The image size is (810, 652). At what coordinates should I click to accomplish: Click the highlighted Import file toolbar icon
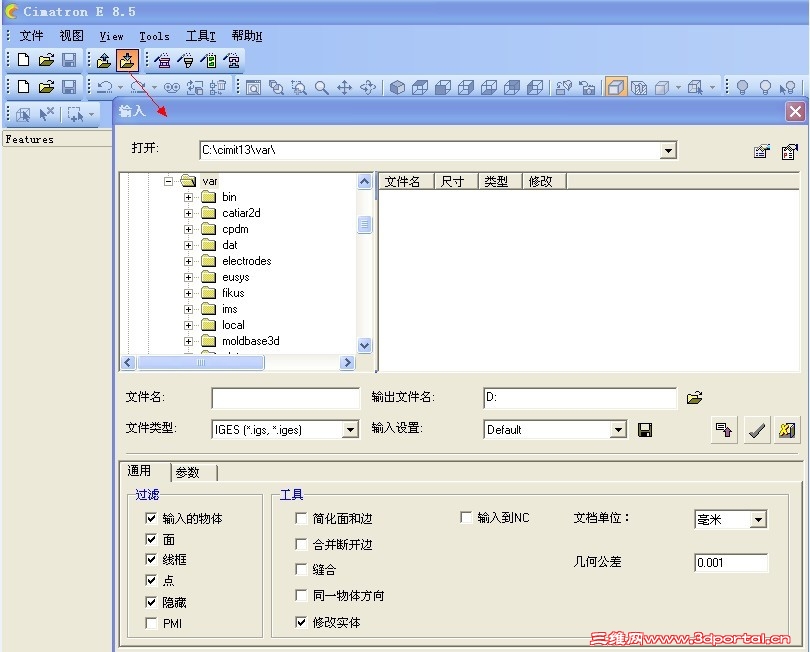tap(127, 60)
